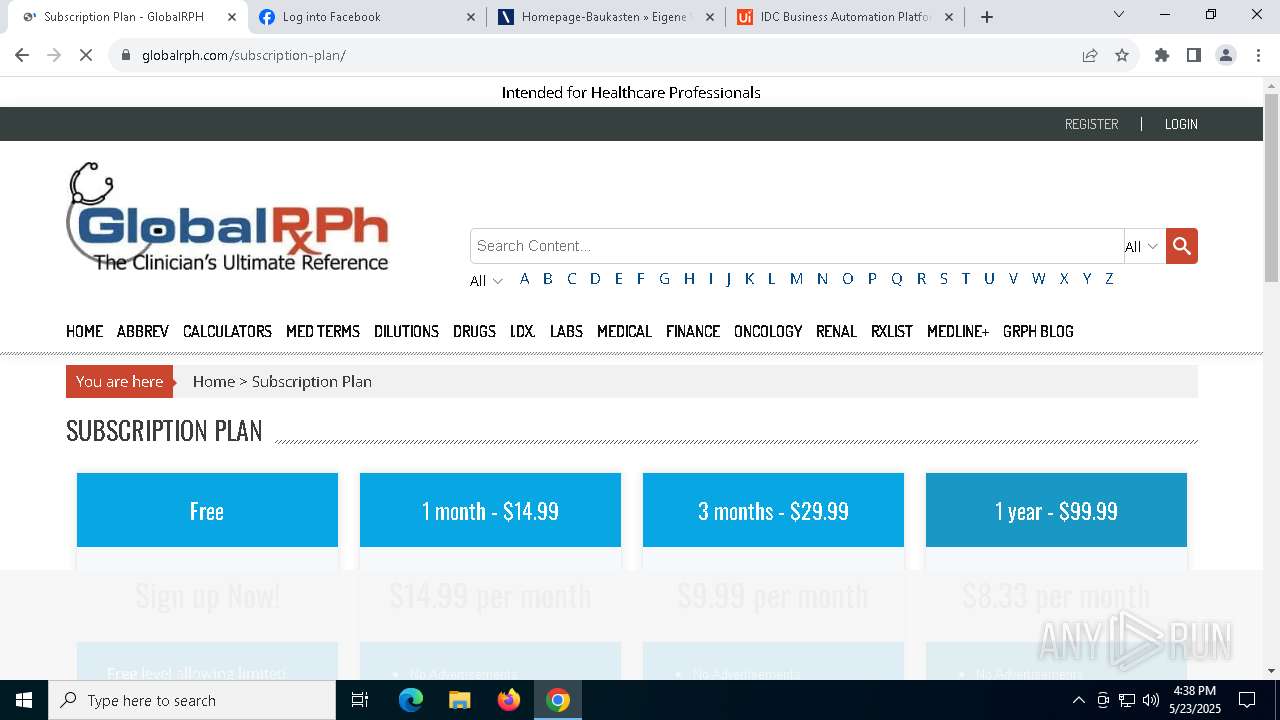Open search category All dropdown

pos(1142,246)
